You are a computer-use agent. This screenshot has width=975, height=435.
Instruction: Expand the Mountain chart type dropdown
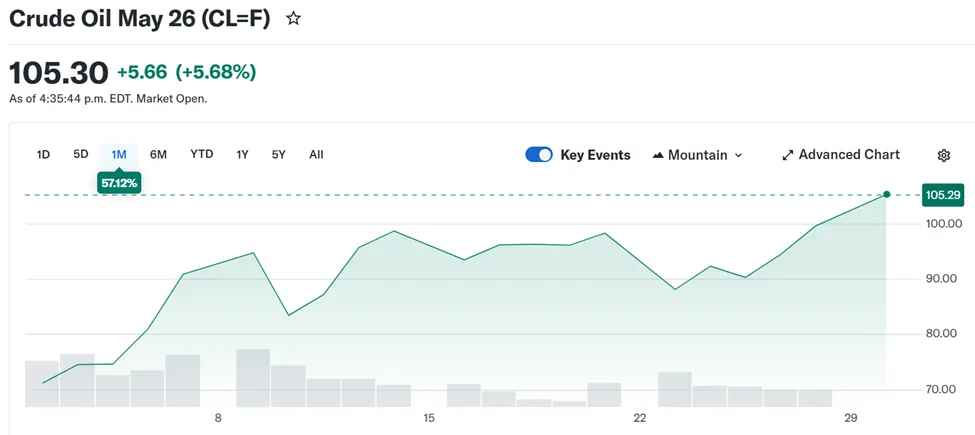tap(738, 155)
